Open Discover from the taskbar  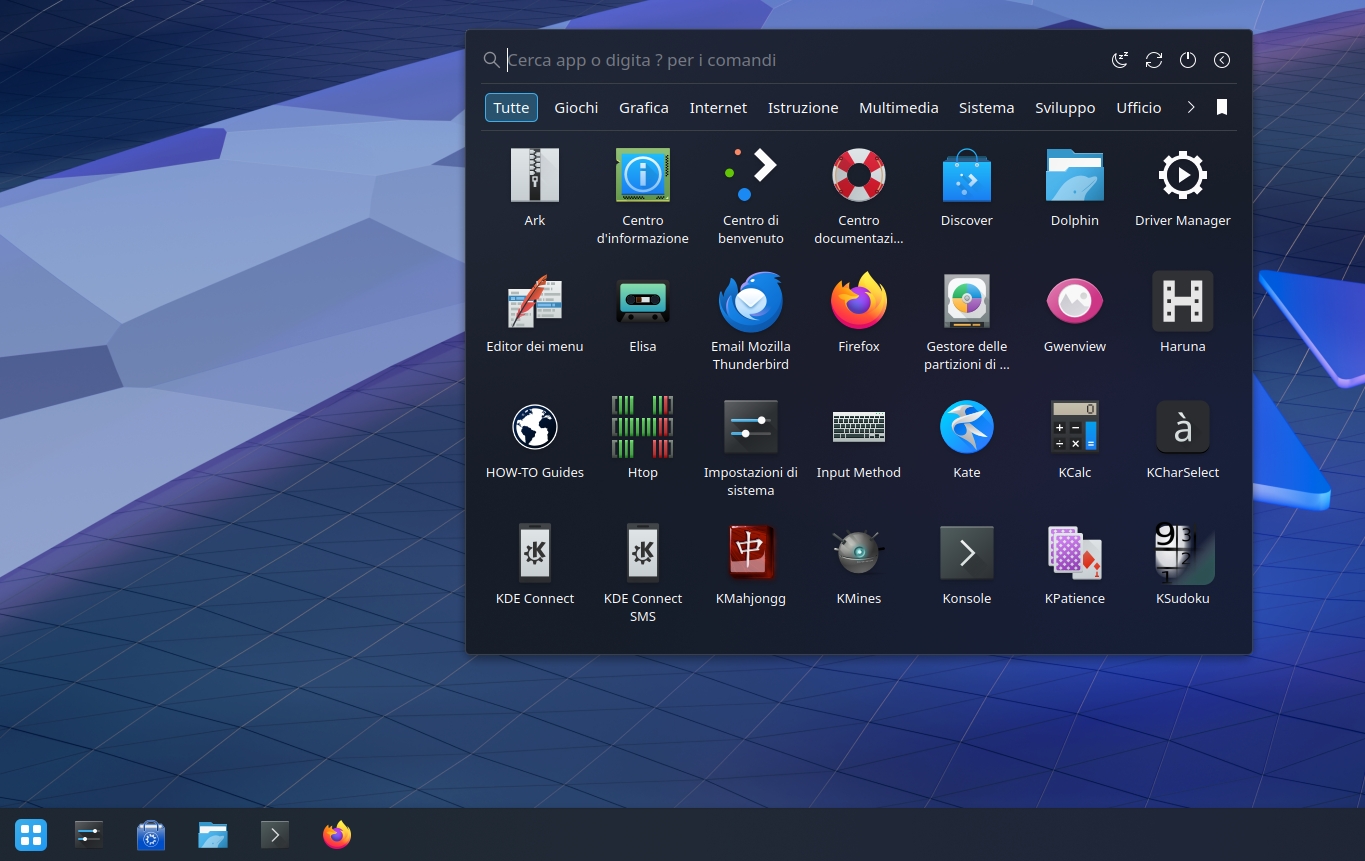click(x=151, y=834)
